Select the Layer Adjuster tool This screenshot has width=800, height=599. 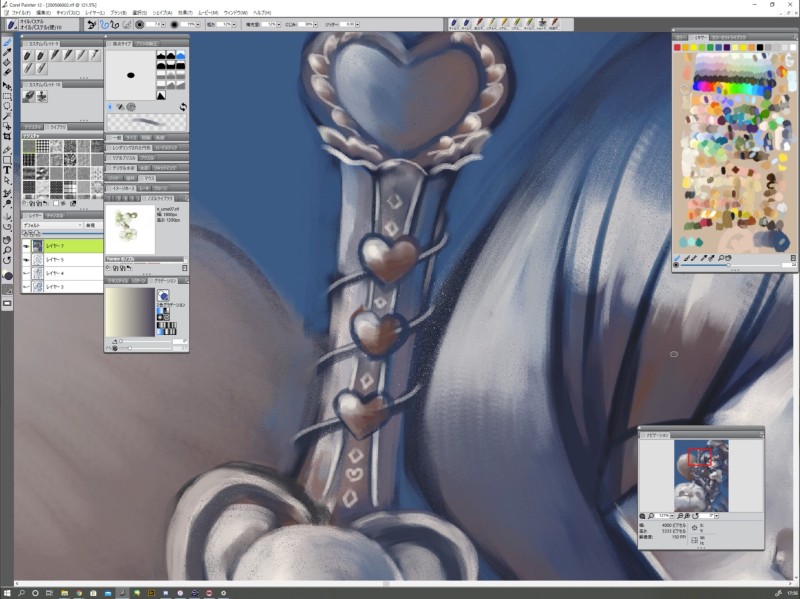[7, 86]
